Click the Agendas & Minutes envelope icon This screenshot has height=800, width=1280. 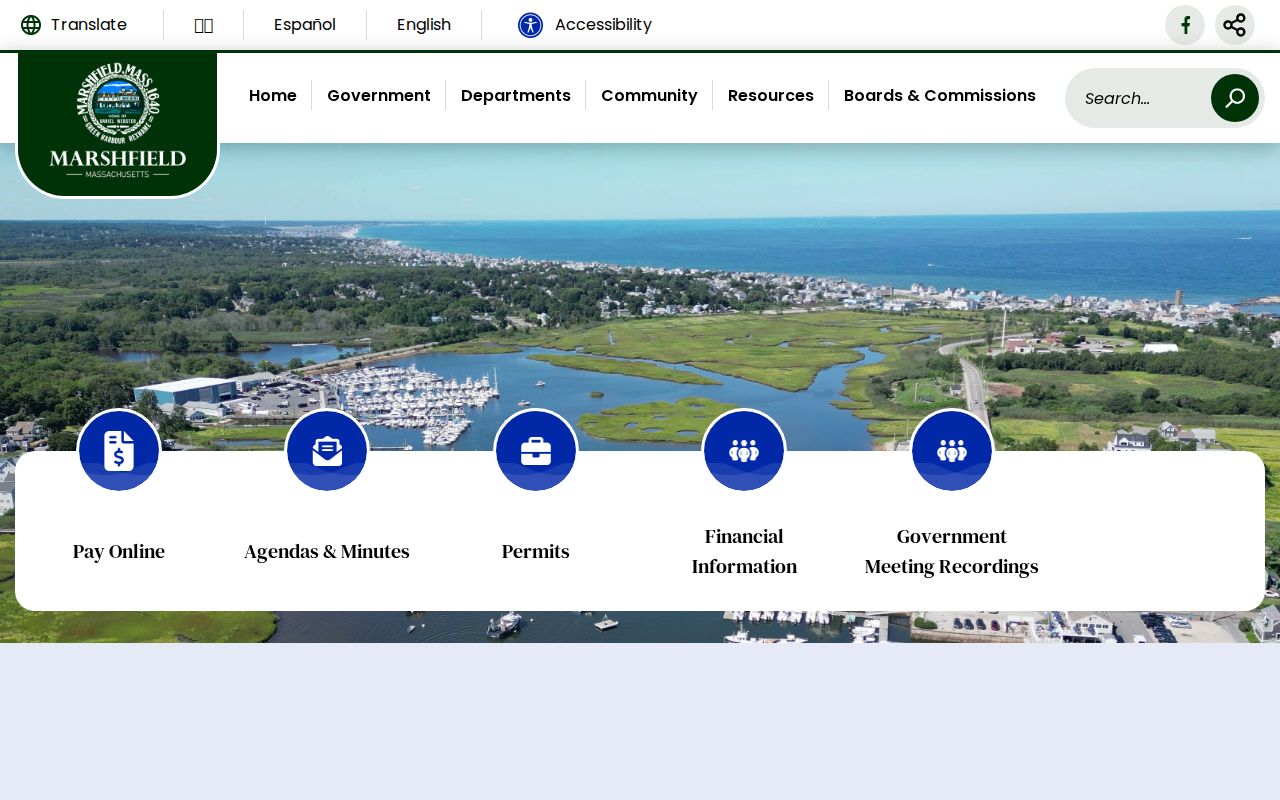click(x=327, y=451)
